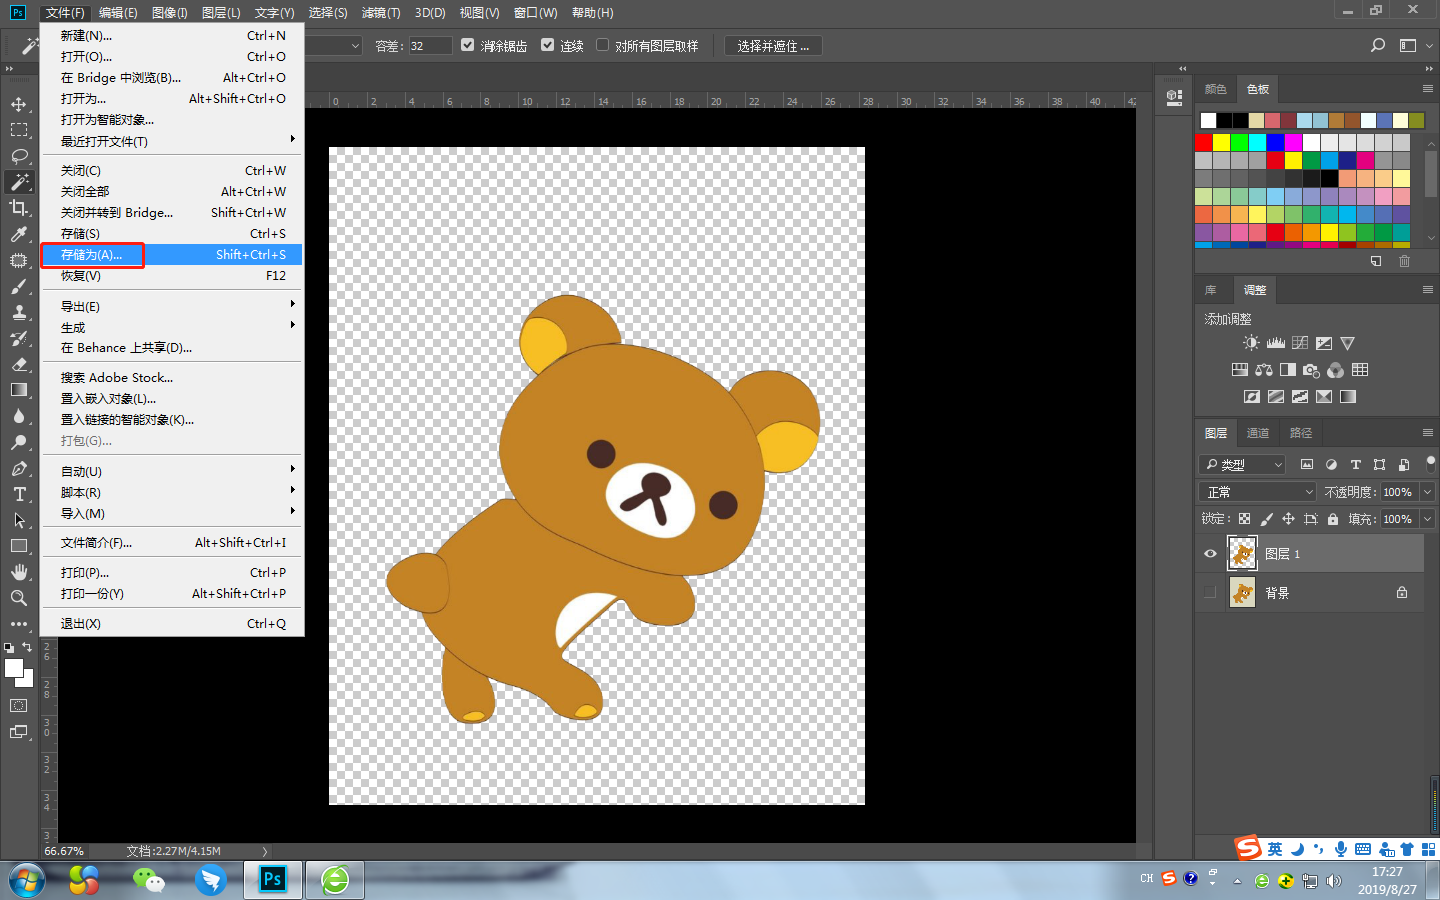Viewport: 1440px width, 900px height.
Task: Enable 对所有图层取样 checkbox
Action: coord(601,45)
